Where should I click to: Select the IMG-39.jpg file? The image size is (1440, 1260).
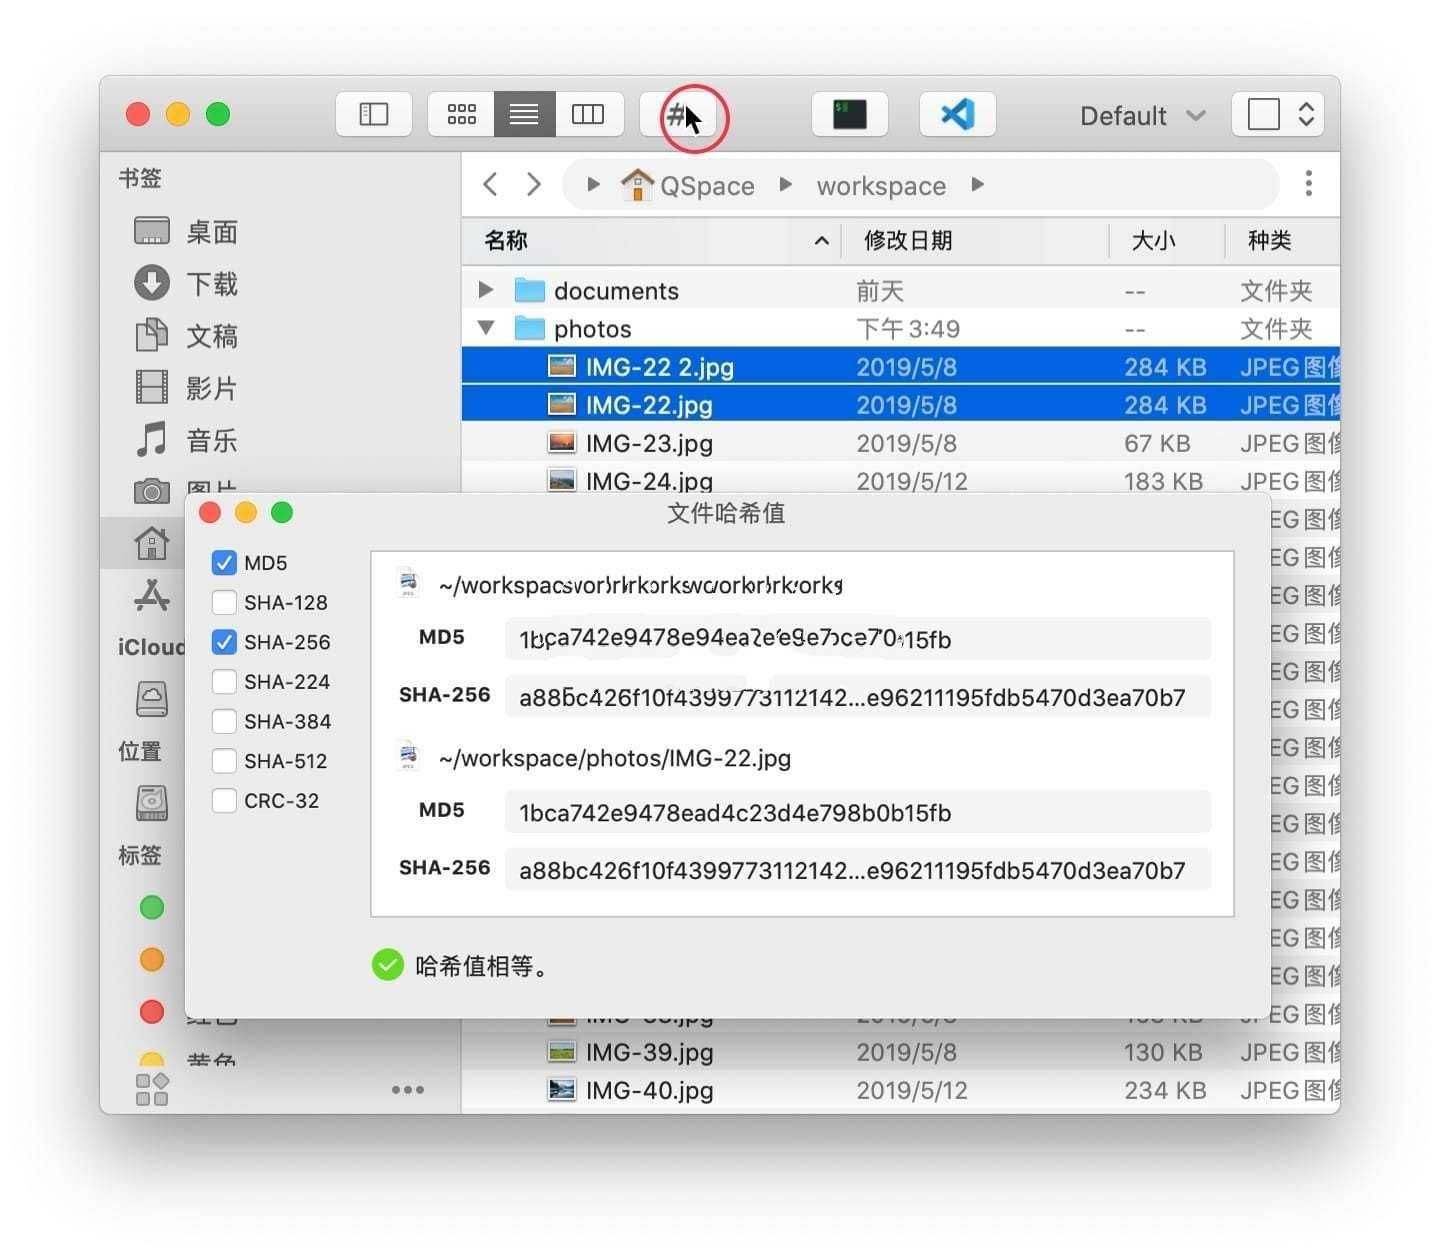(650, 1051)
